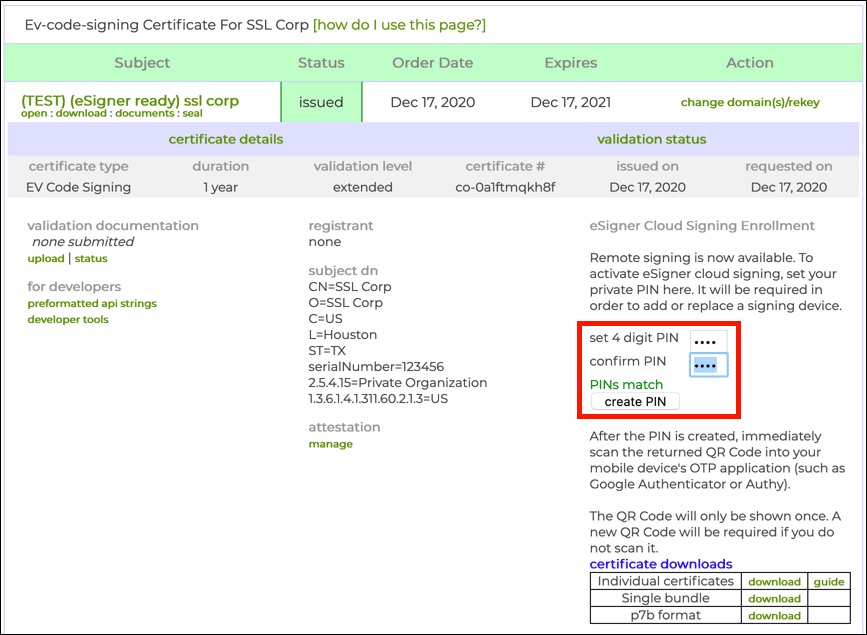
Task: Click 'upload' under validation documentation
Action: [46, 259]
